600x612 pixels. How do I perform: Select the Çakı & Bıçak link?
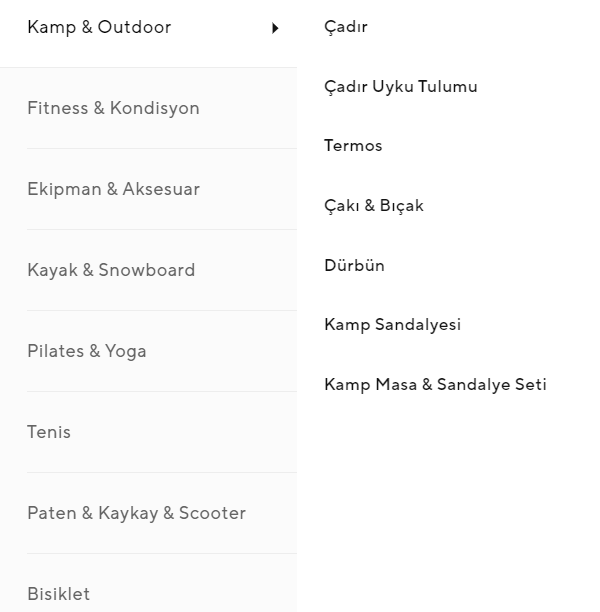point(374,206)
